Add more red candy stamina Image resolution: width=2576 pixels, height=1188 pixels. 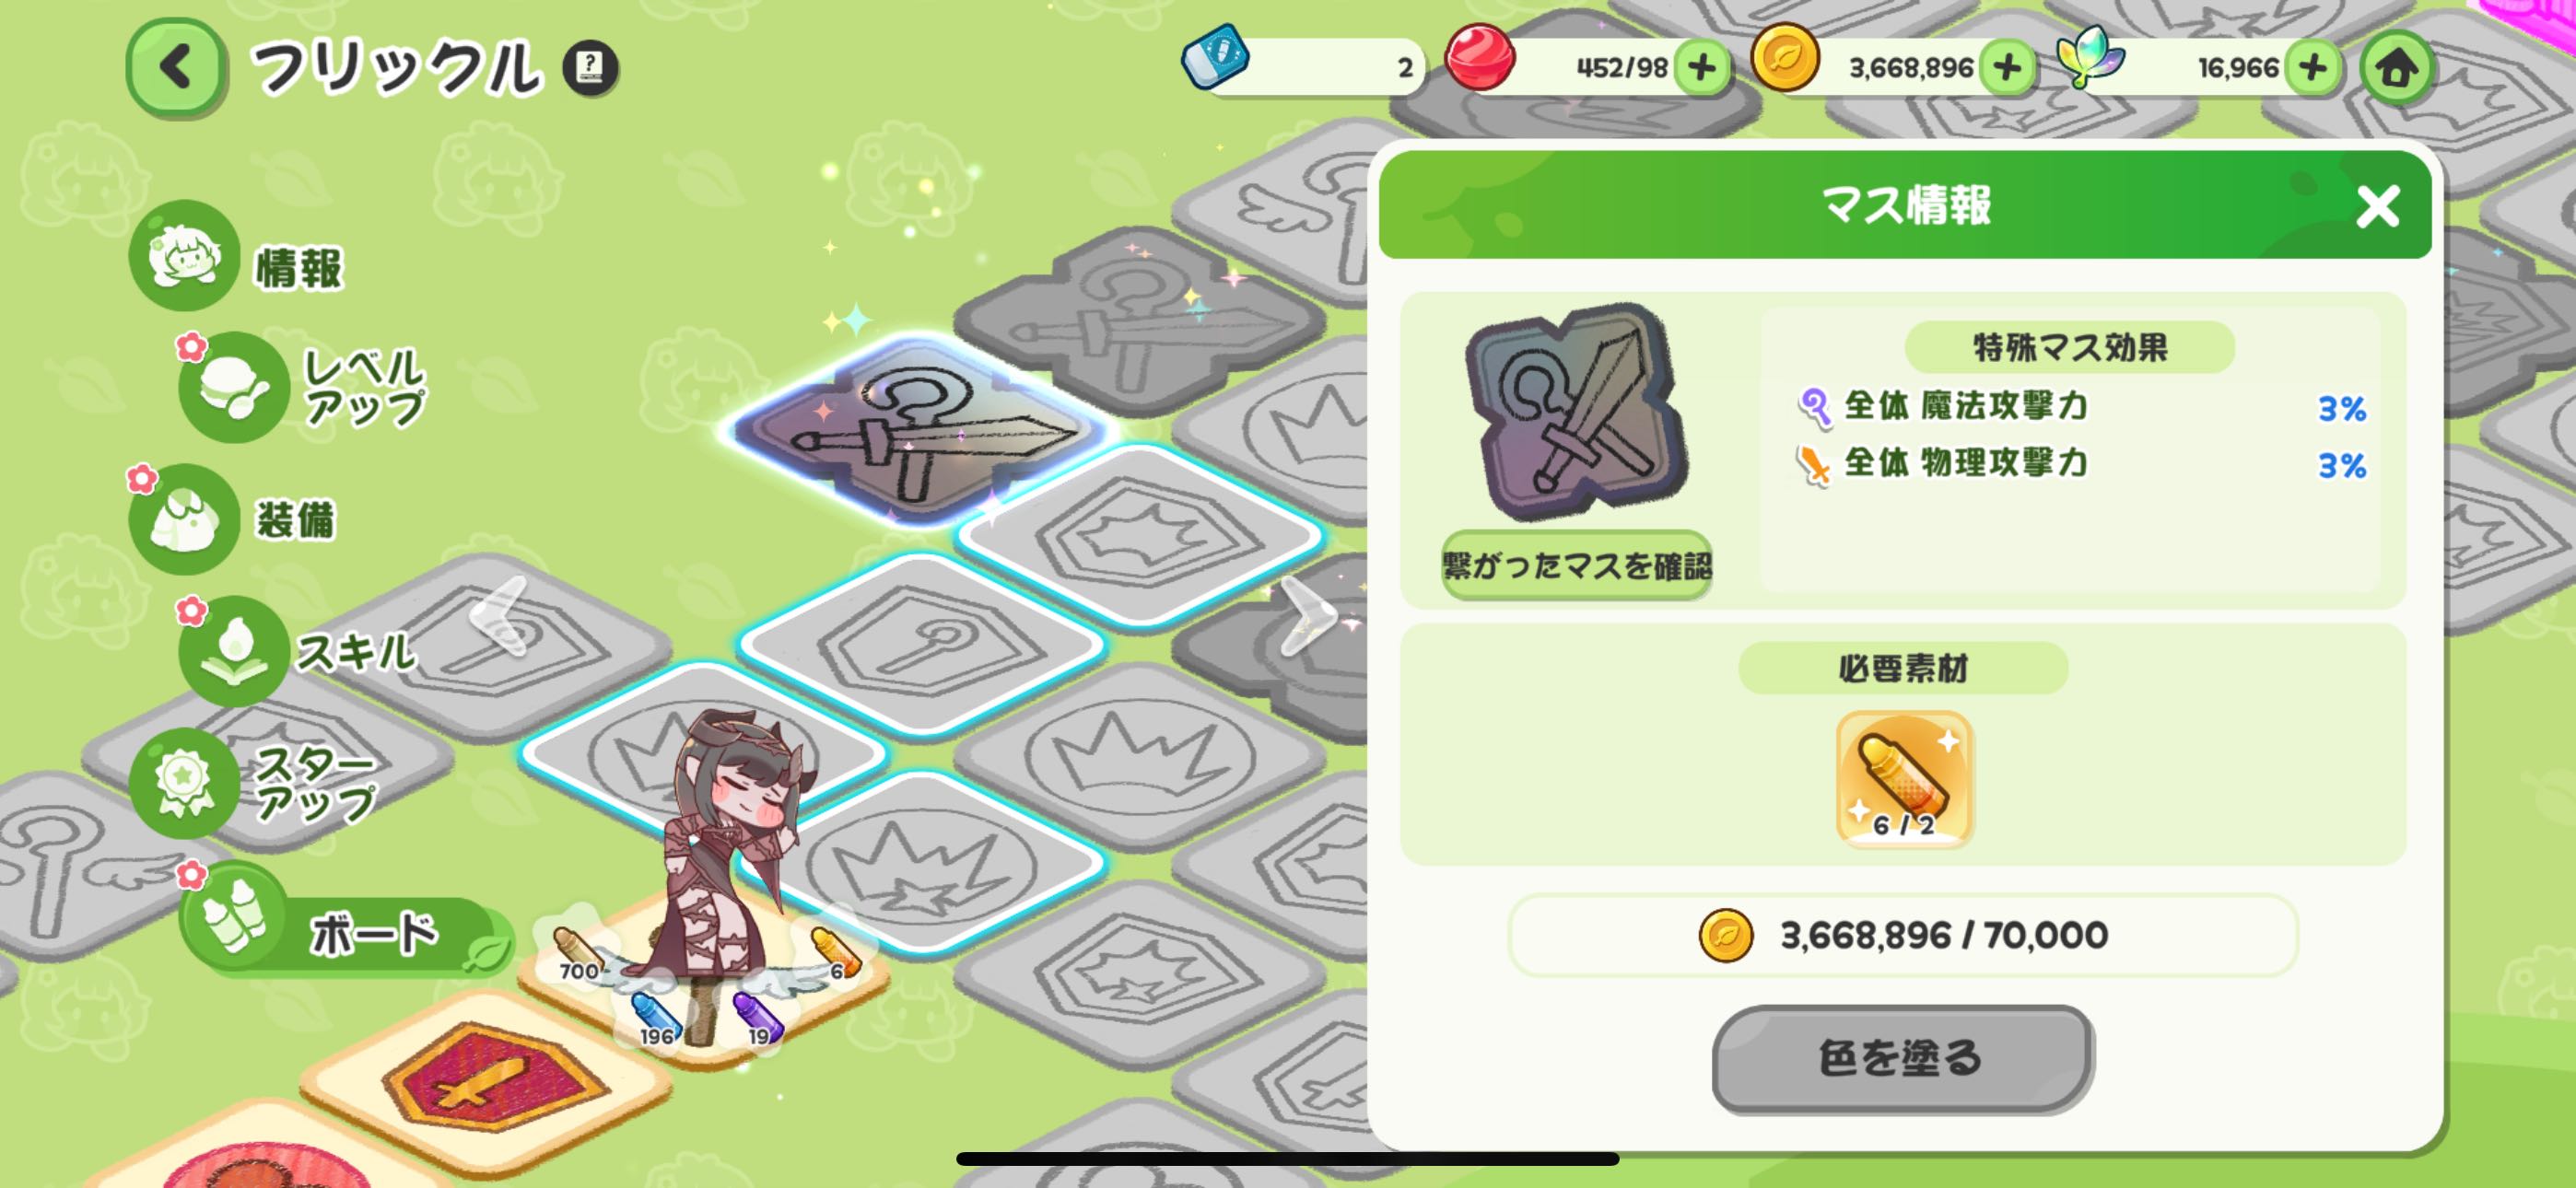pos(1701,67)
